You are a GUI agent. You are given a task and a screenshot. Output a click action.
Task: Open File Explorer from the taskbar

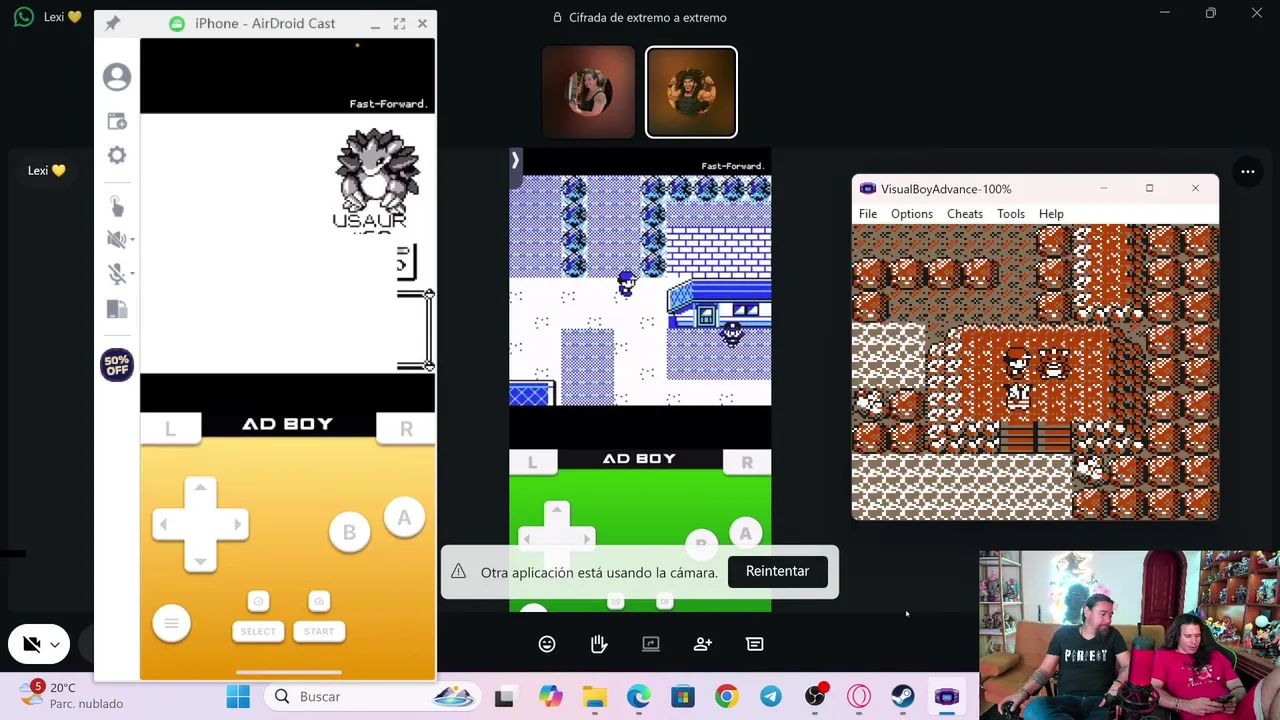tap(595, 697)
